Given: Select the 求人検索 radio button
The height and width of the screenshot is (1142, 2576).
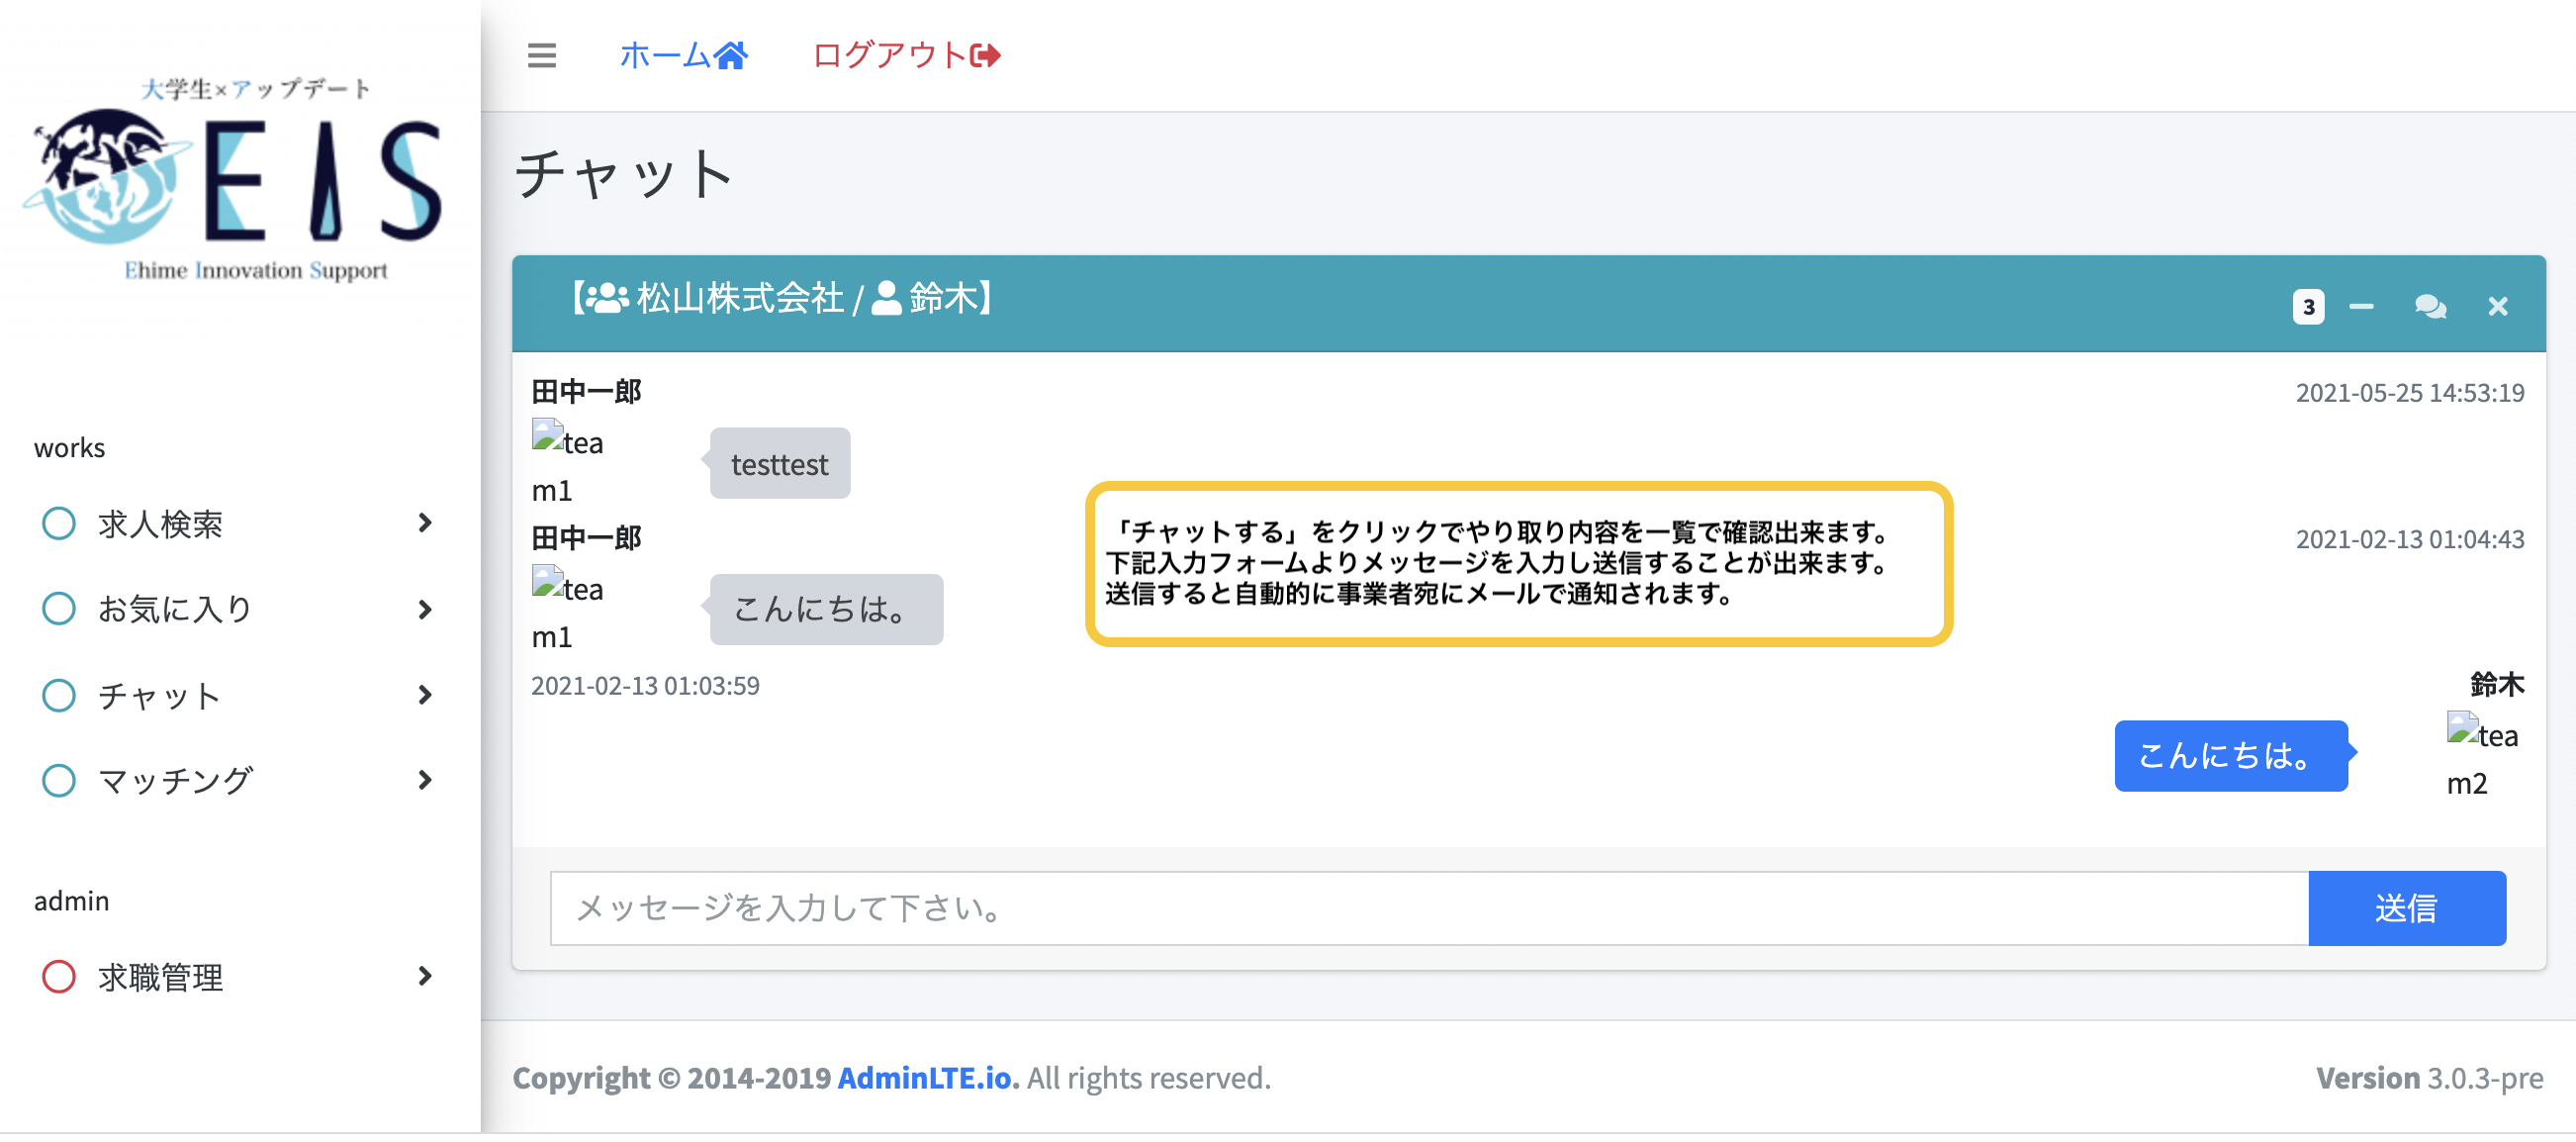Looking at the screenshot, I should pos(59,523).
